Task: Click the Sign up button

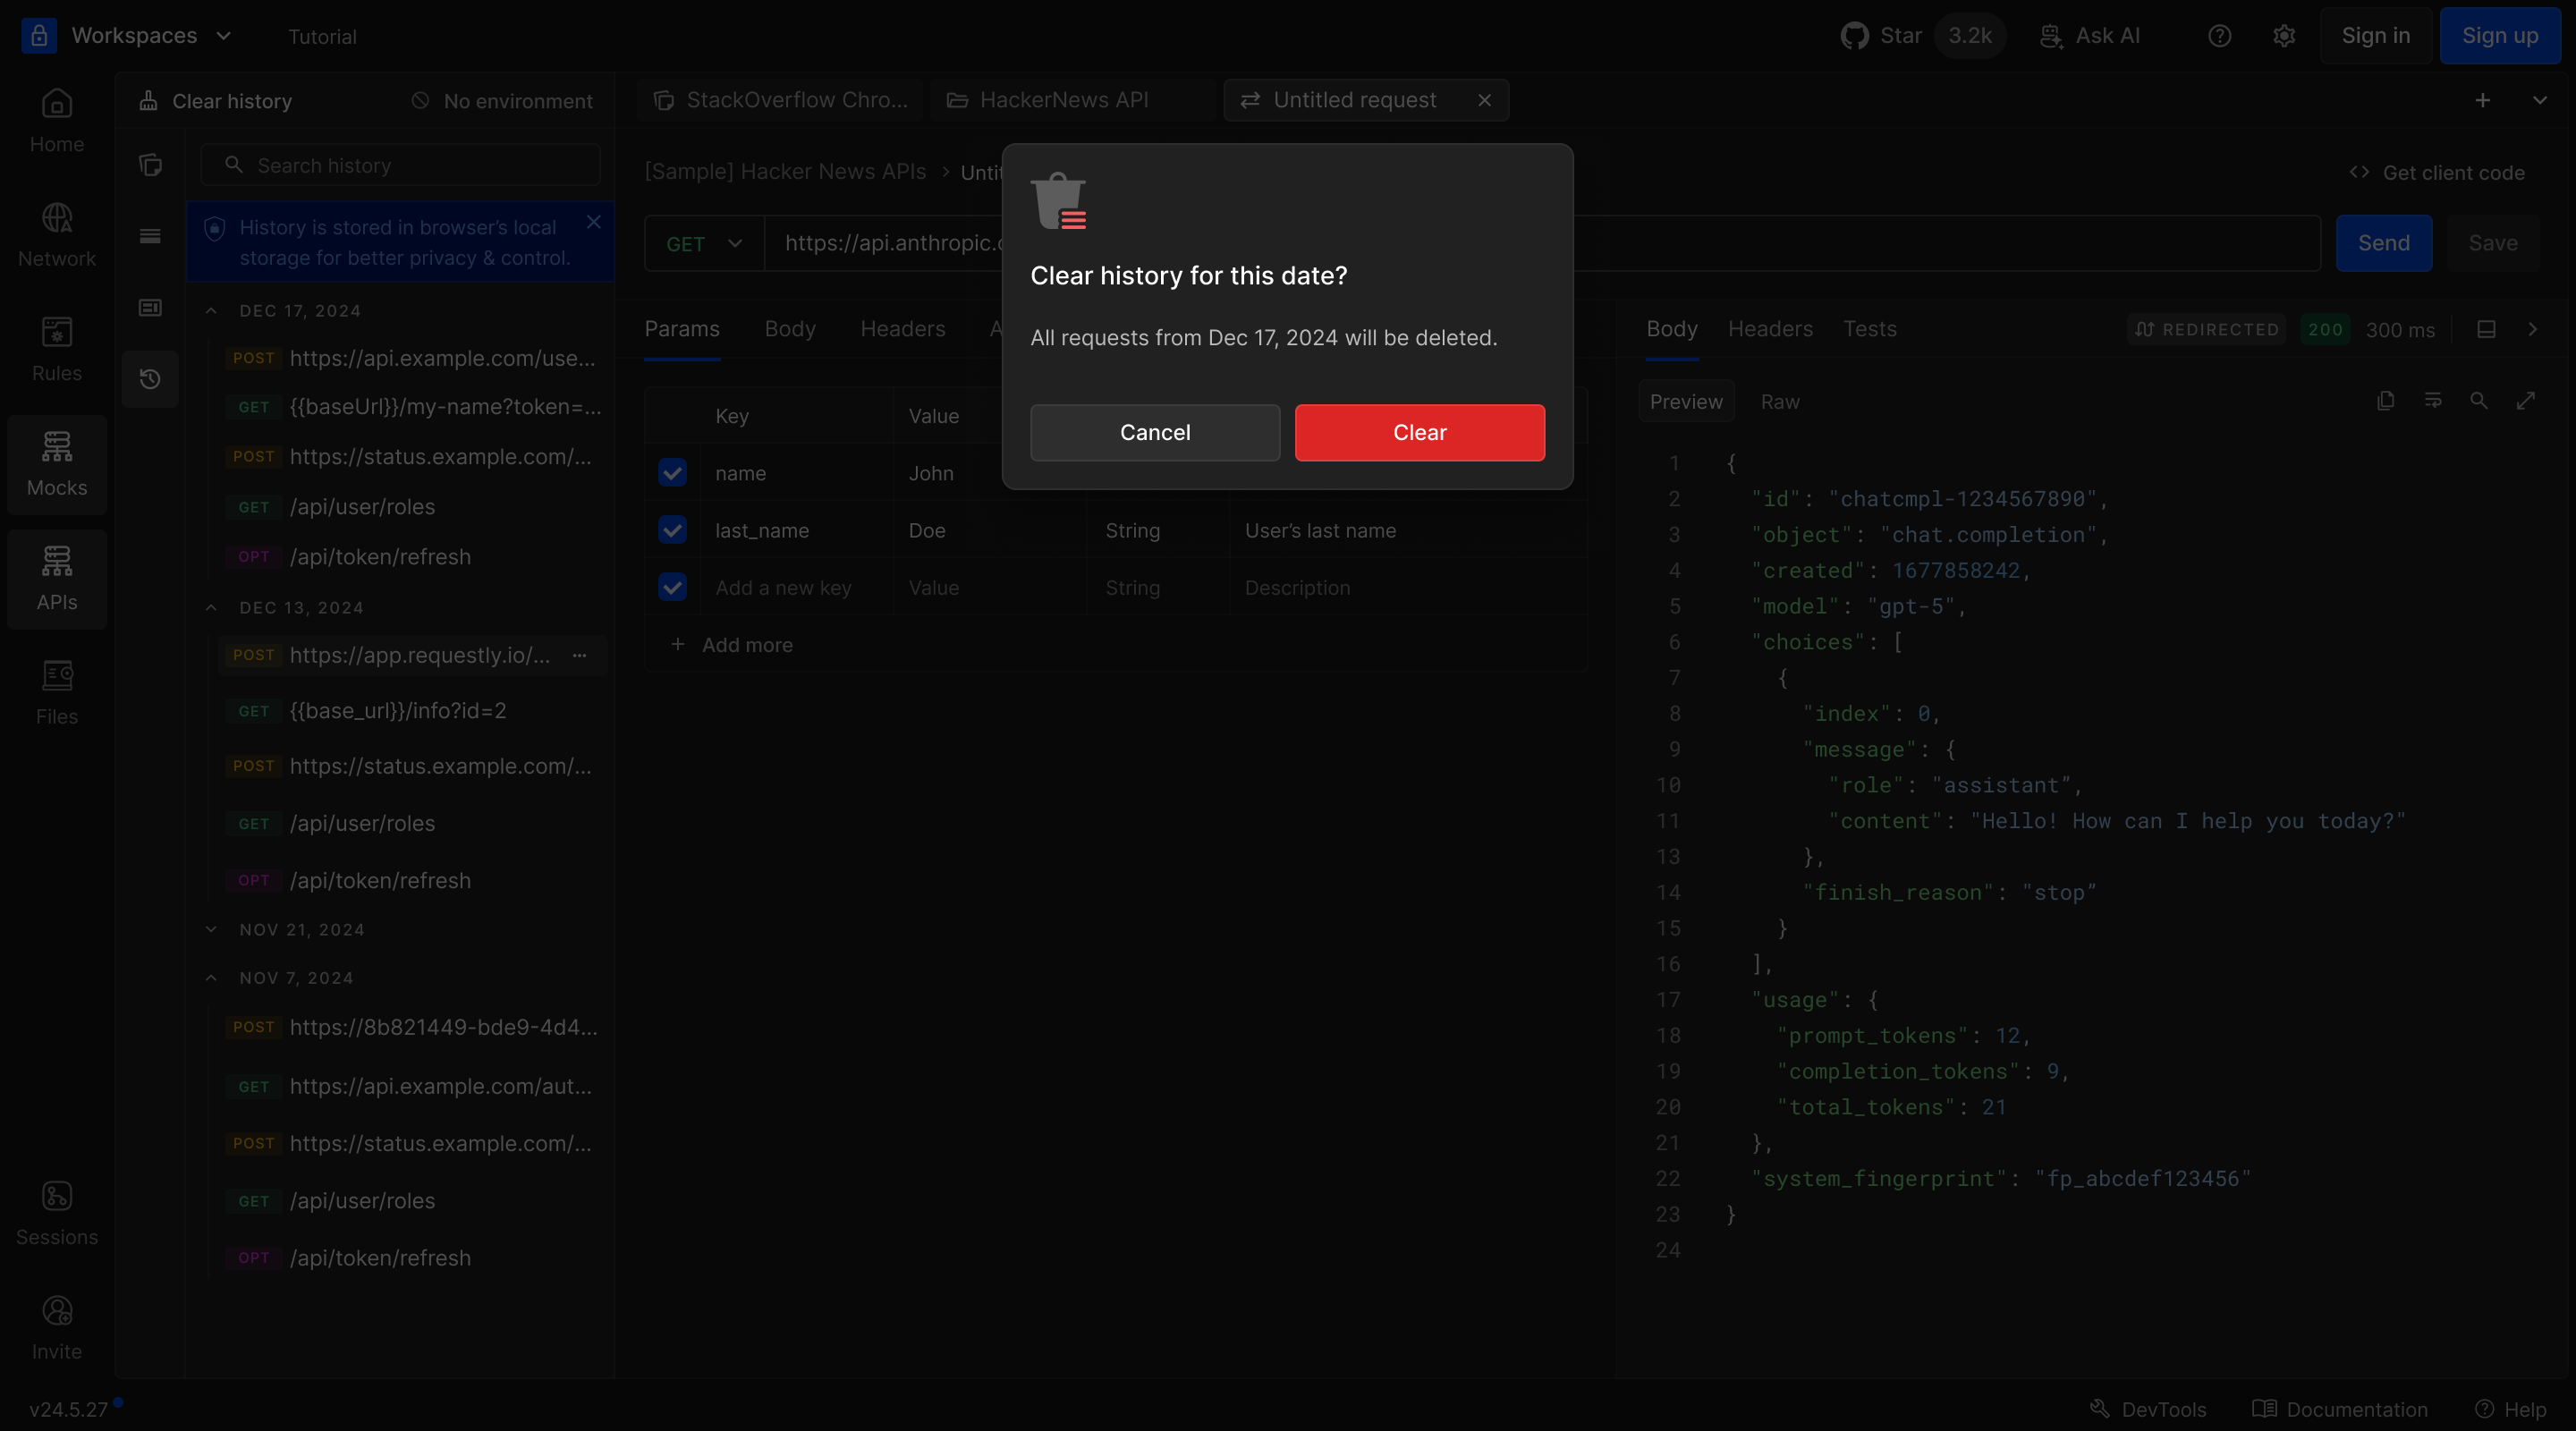Action: (2500, 36)
